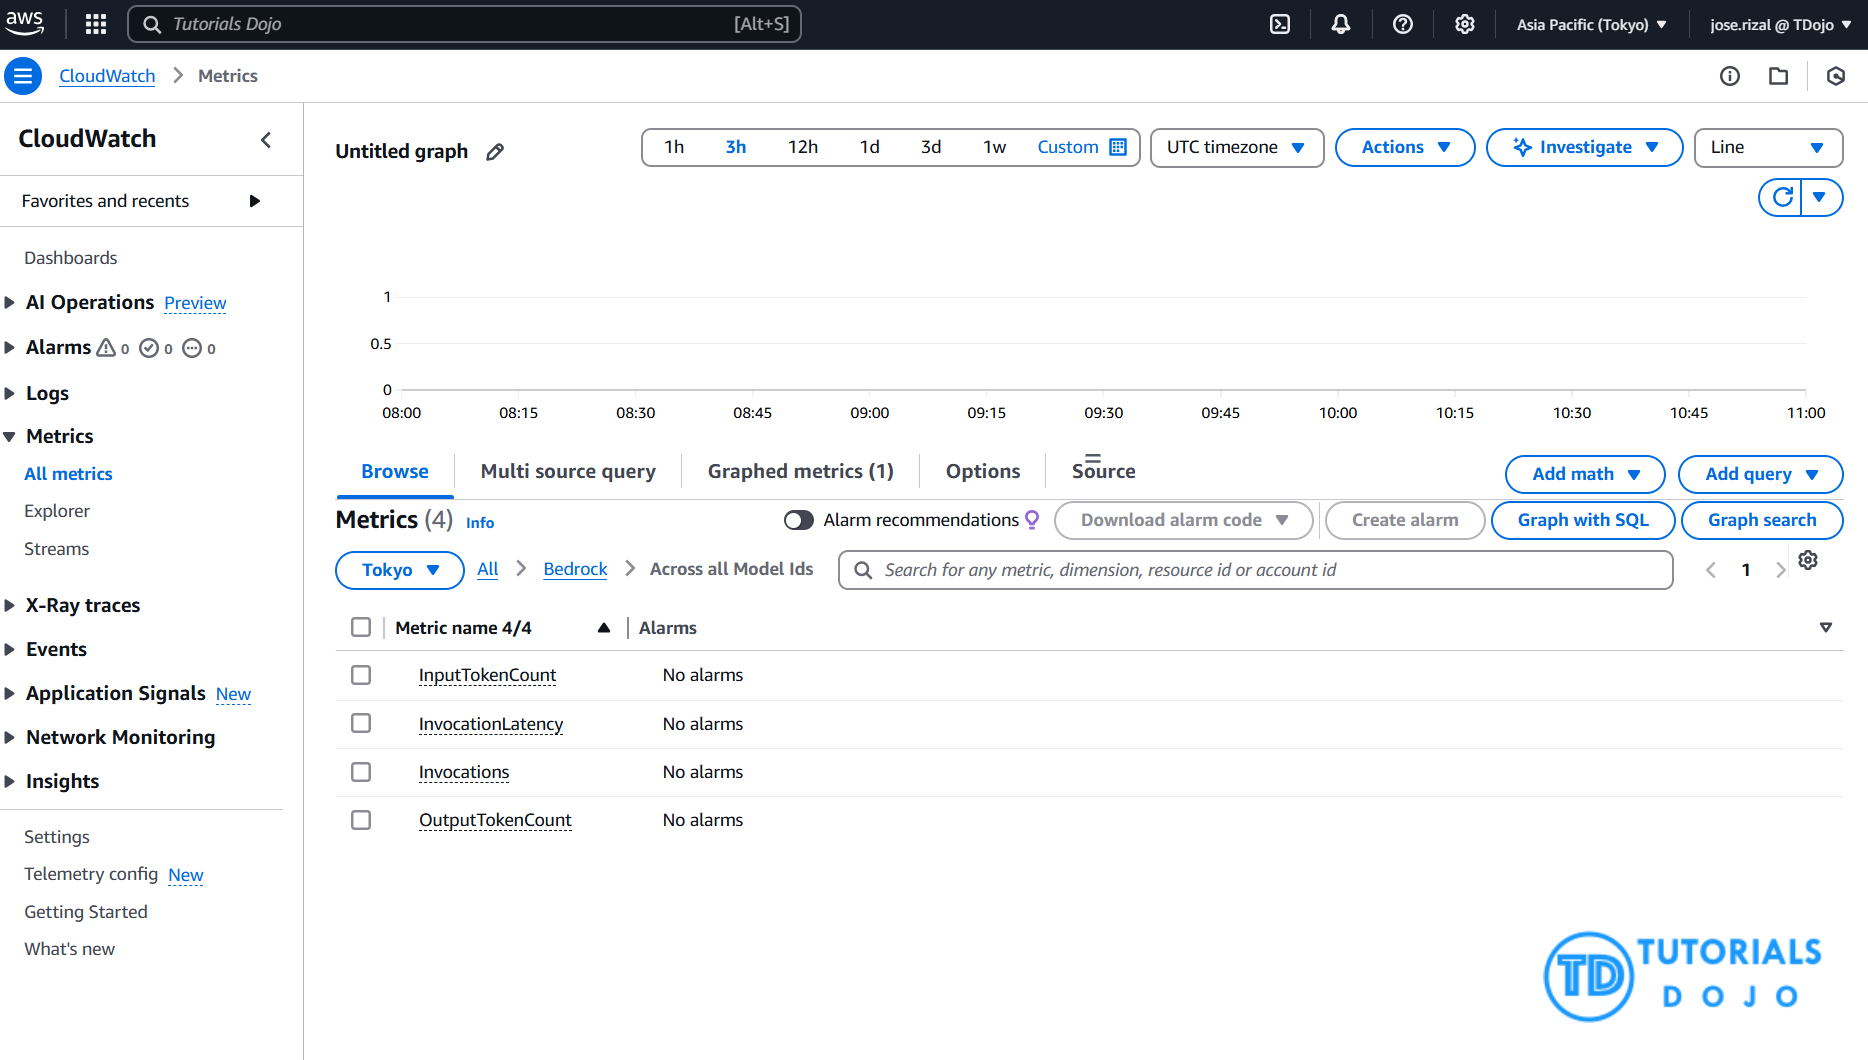
Task: Click the search magnifier in top bar
Action: [x=152, y=24]
